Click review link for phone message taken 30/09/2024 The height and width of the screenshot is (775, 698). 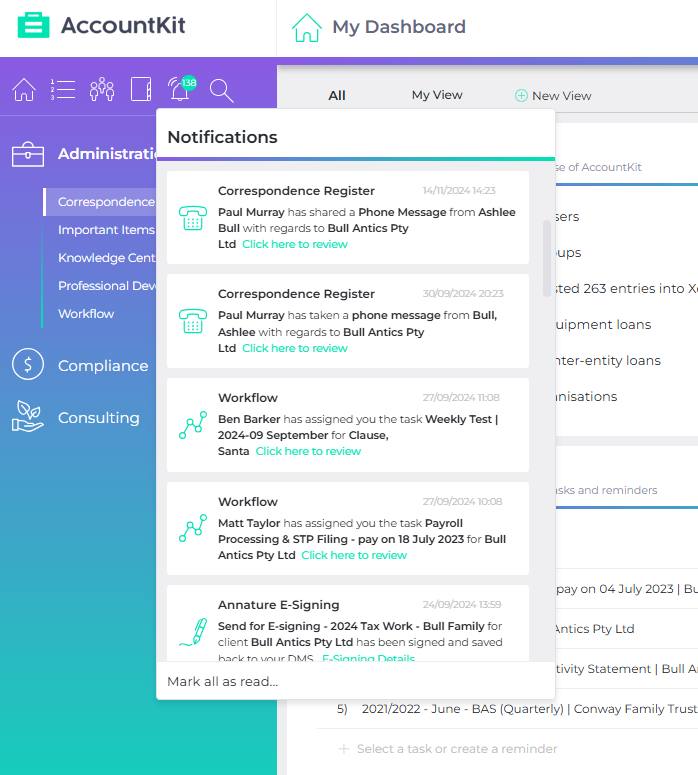[295, 348]
